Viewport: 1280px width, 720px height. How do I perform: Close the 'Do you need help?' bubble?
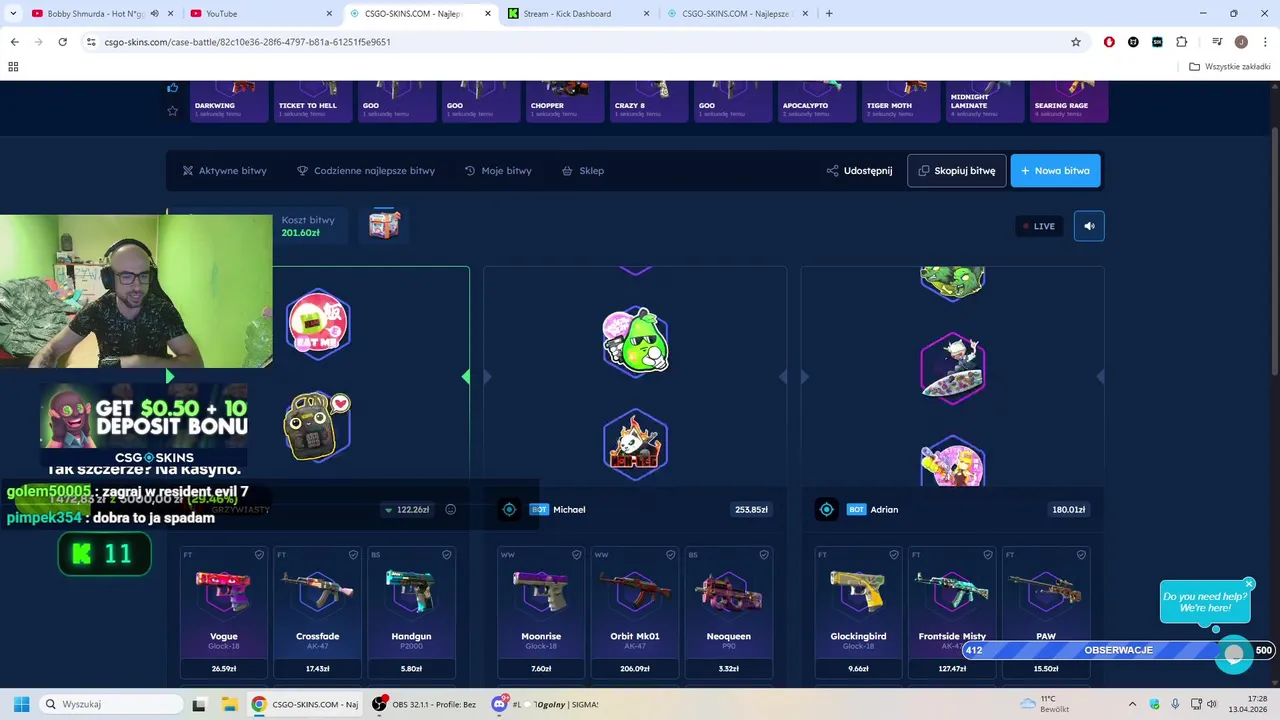1249,584
